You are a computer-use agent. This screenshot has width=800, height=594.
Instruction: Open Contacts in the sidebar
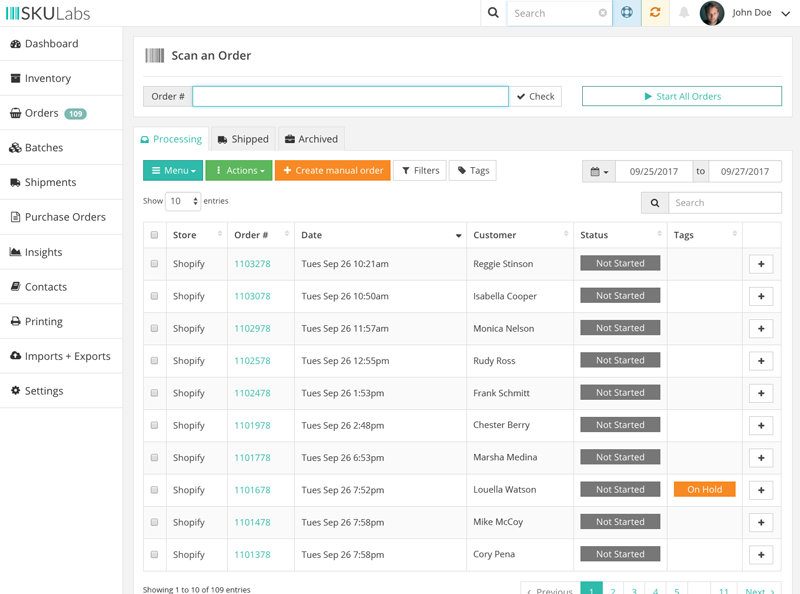61,287
